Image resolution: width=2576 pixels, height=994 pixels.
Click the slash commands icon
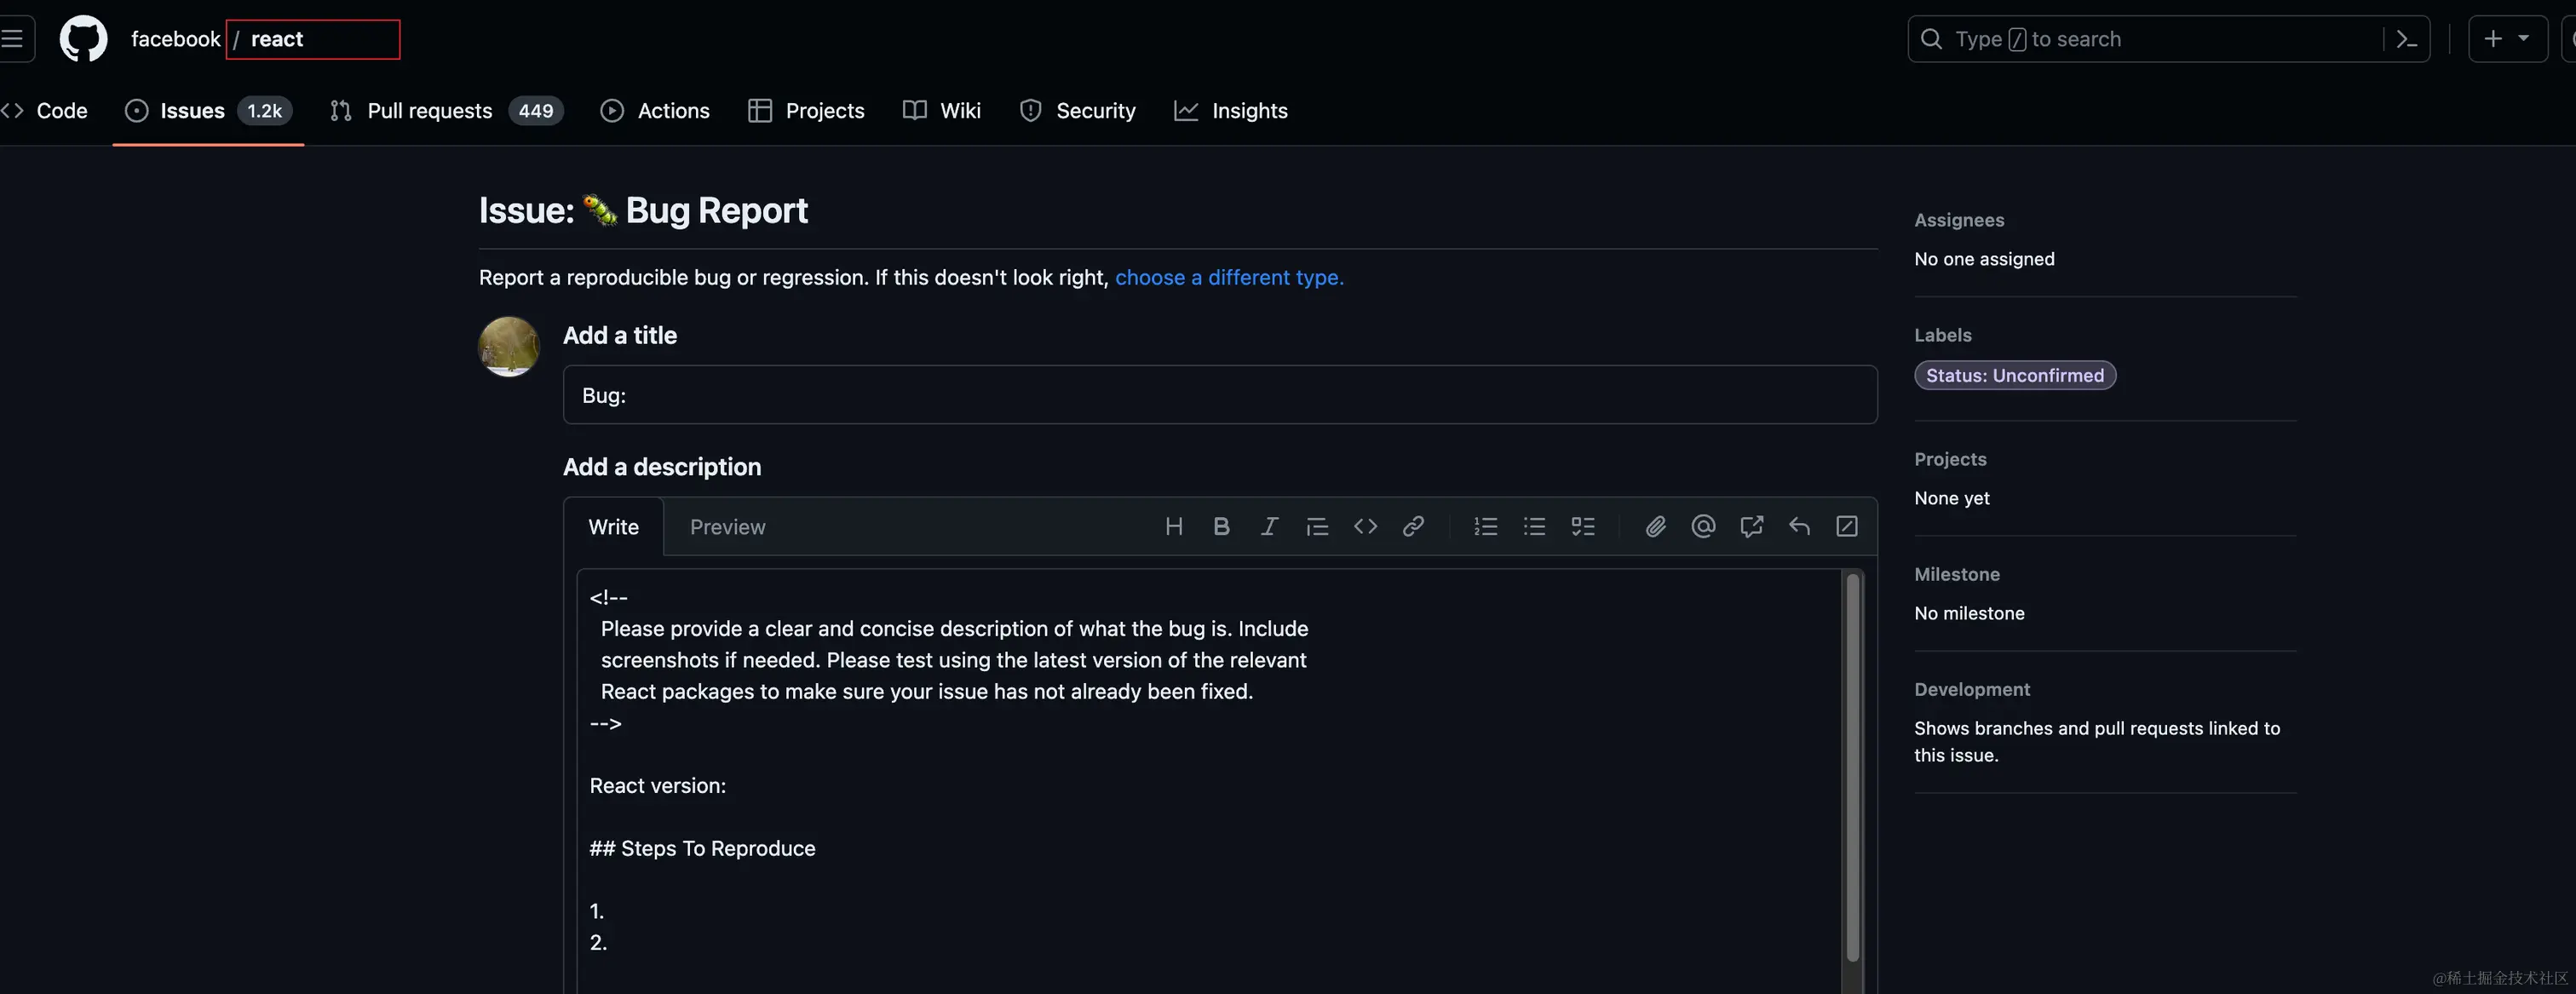pyautogui.click(x=1847, y=526)
